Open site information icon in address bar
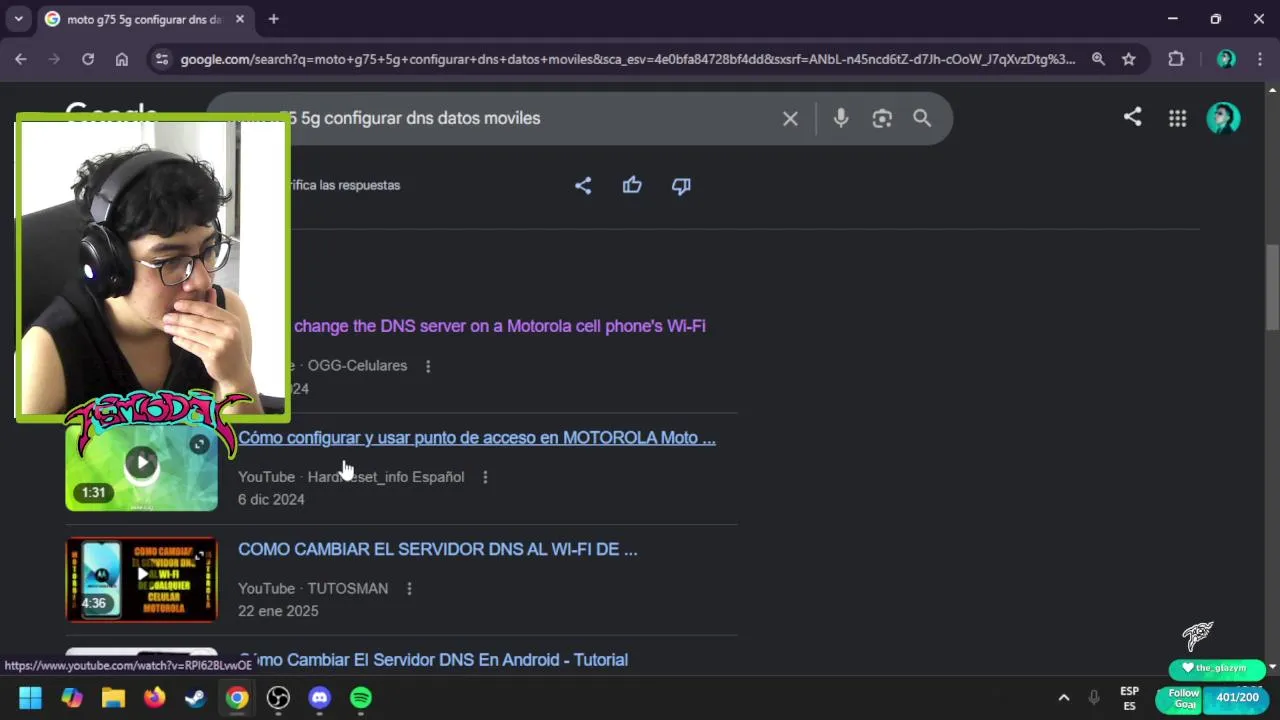The width and height of the screenshot is (1280, 720). 162,59
